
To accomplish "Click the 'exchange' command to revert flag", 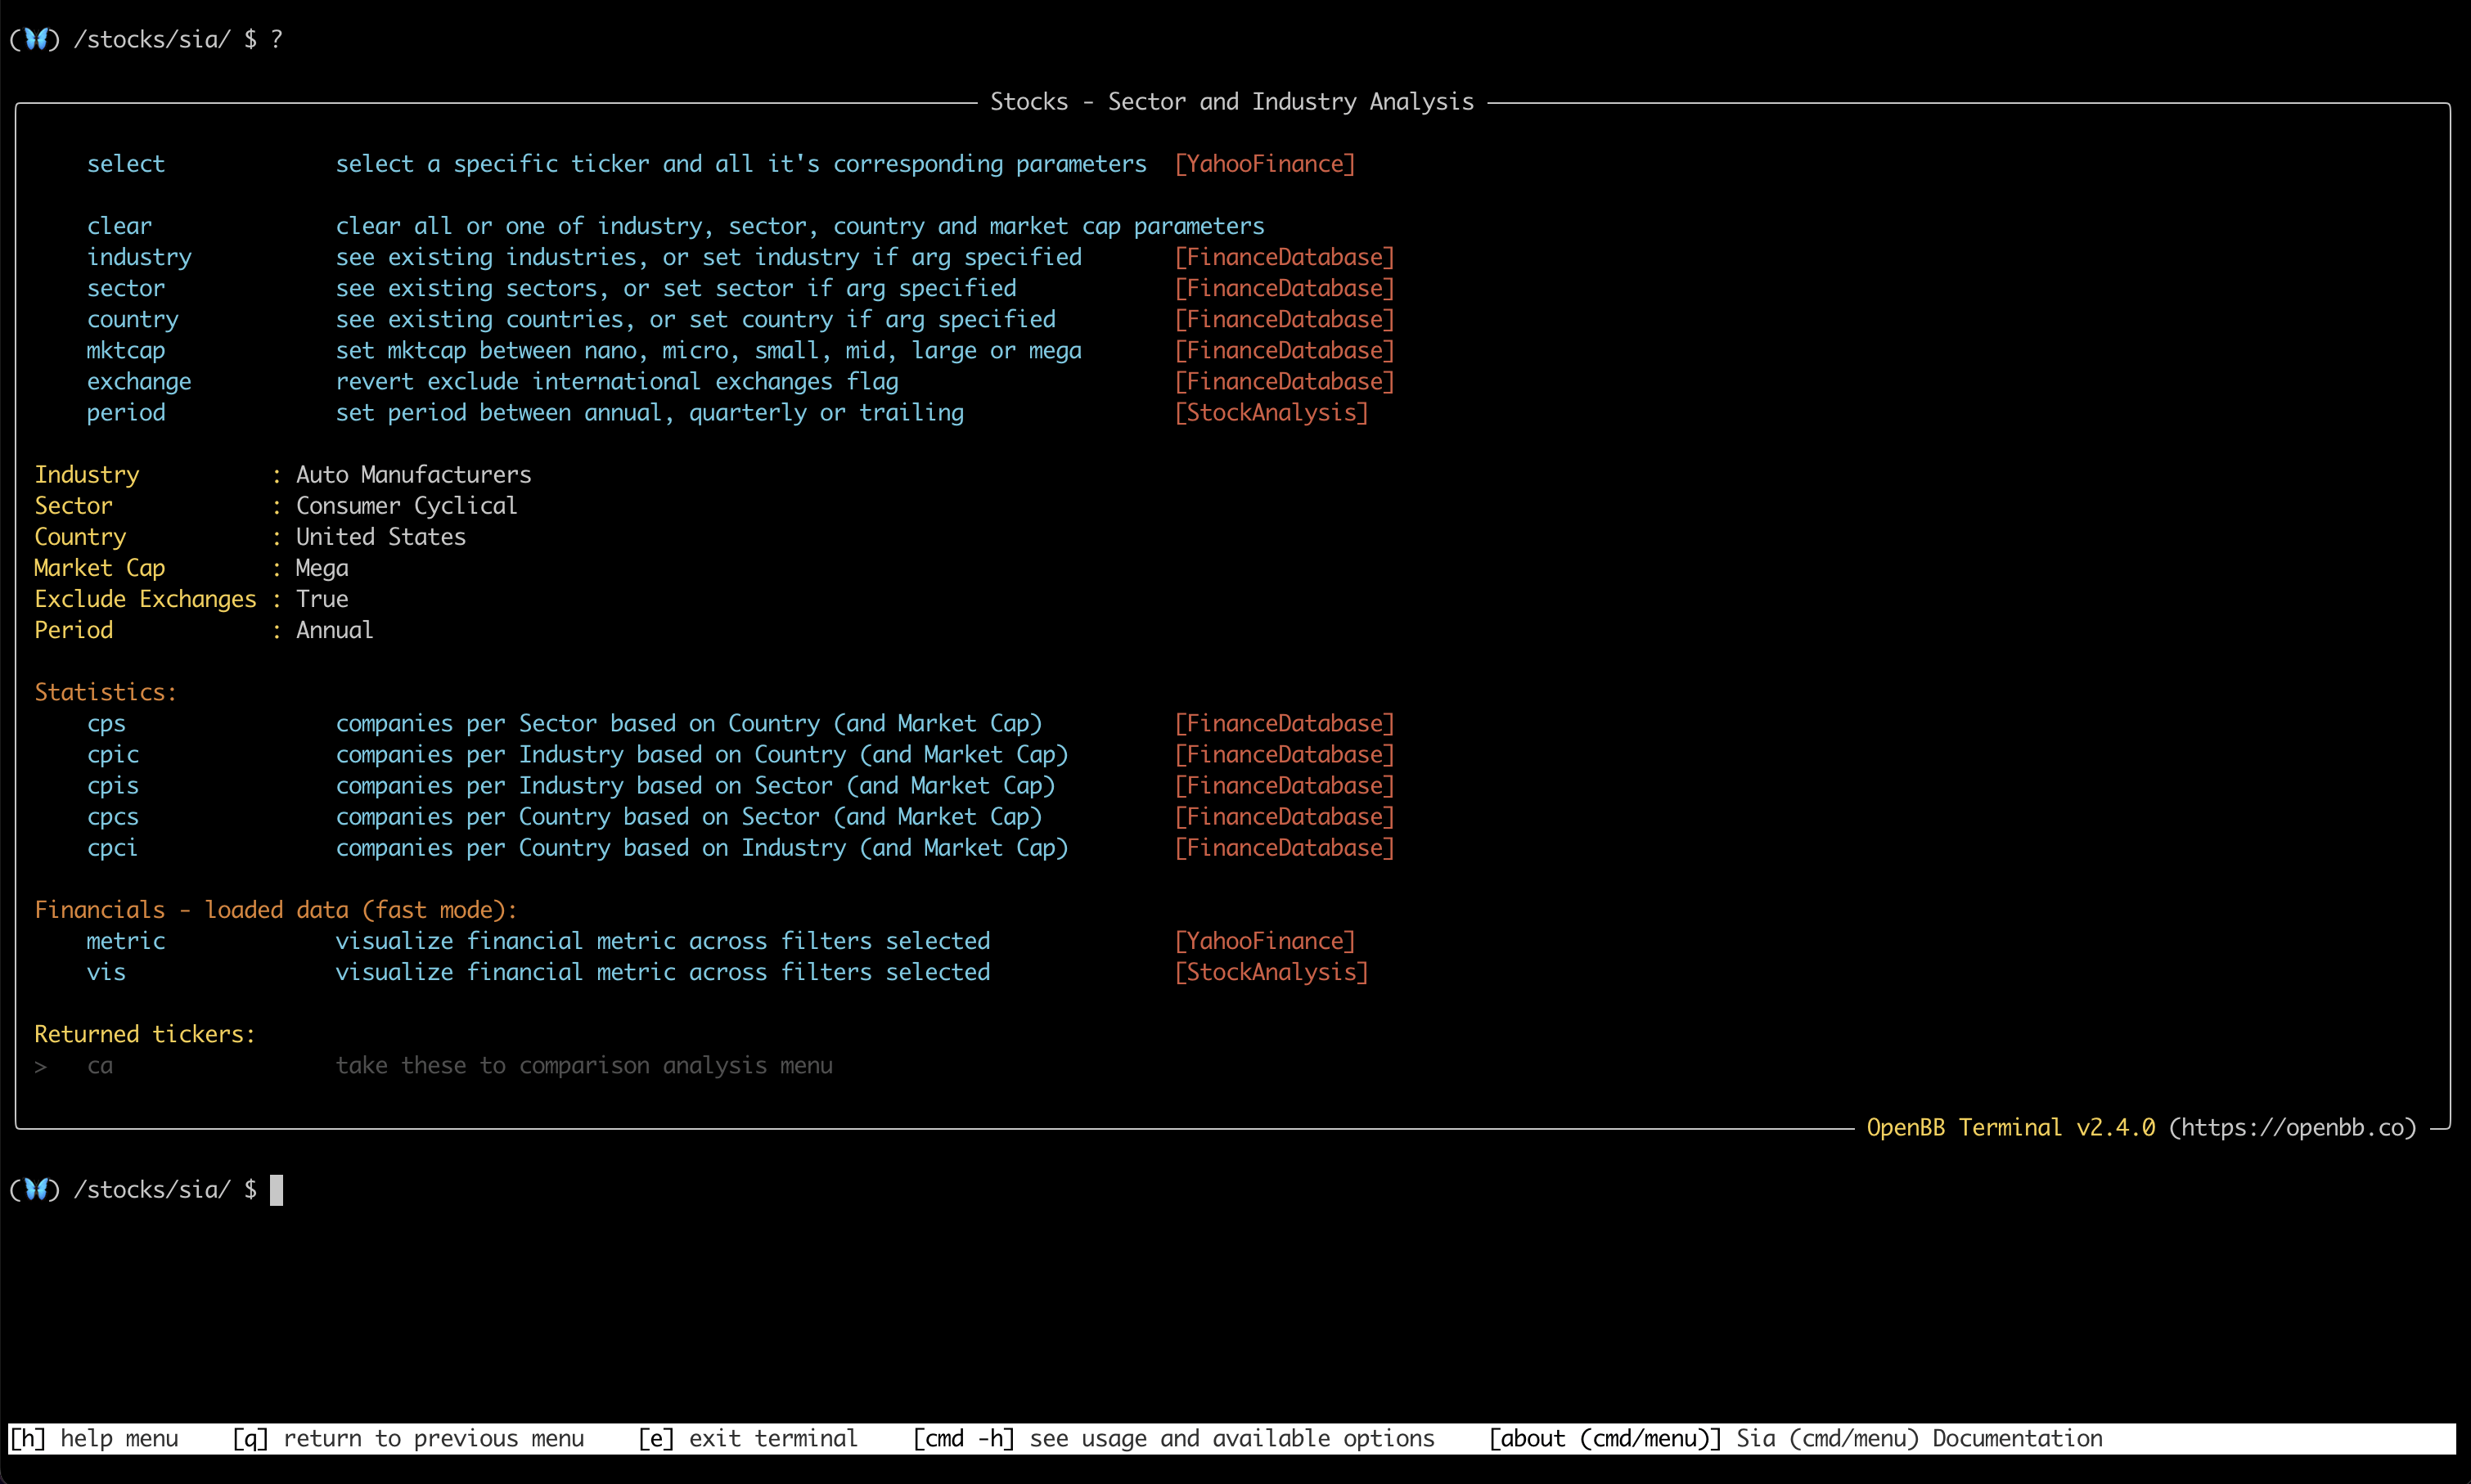I will pos(139,382).
